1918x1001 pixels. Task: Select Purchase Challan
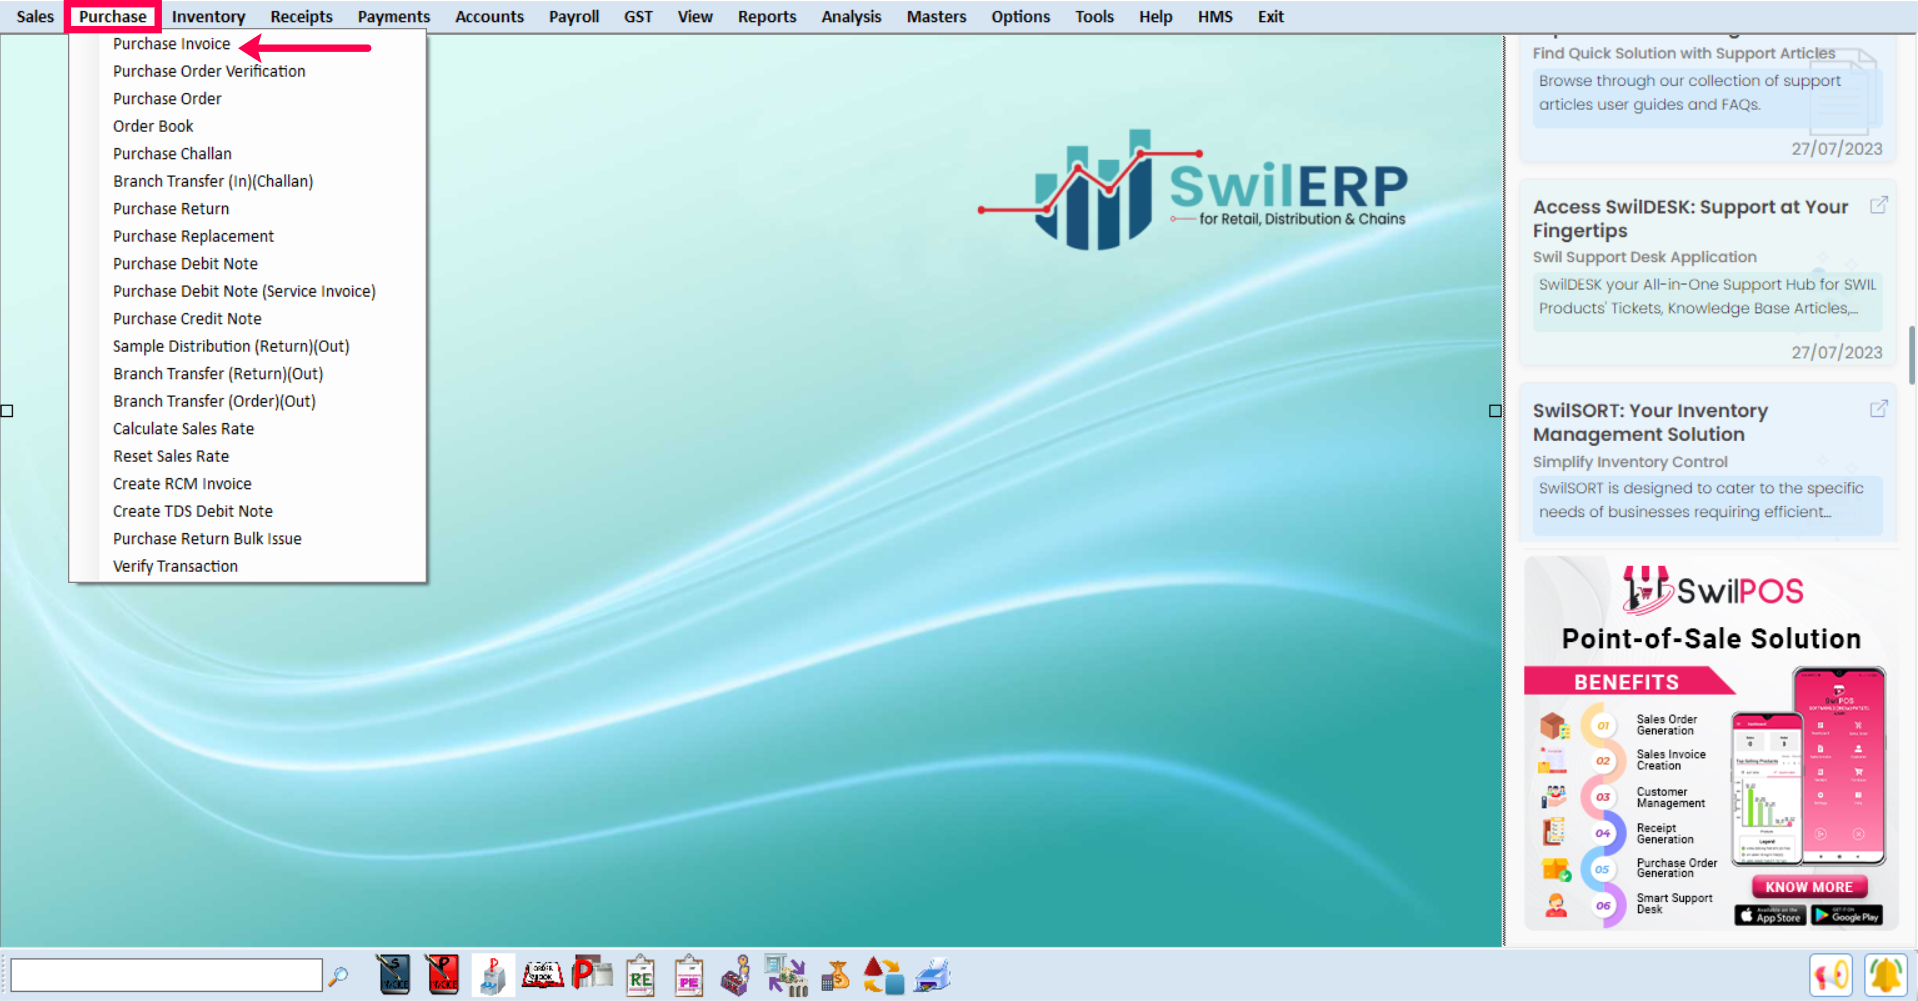(172, 154)
